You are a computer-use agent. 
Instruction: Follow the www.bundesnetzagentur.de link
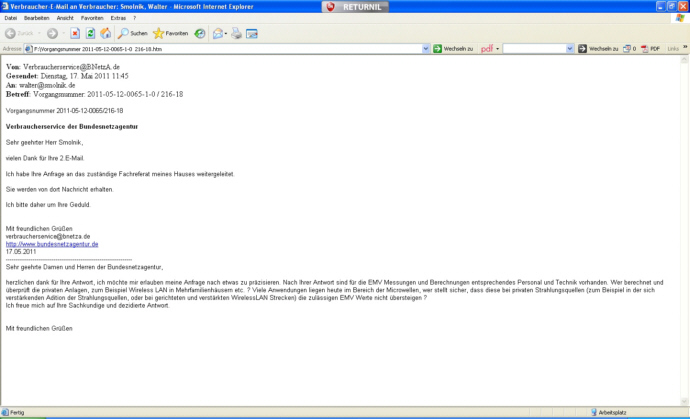tap(52, 243)
